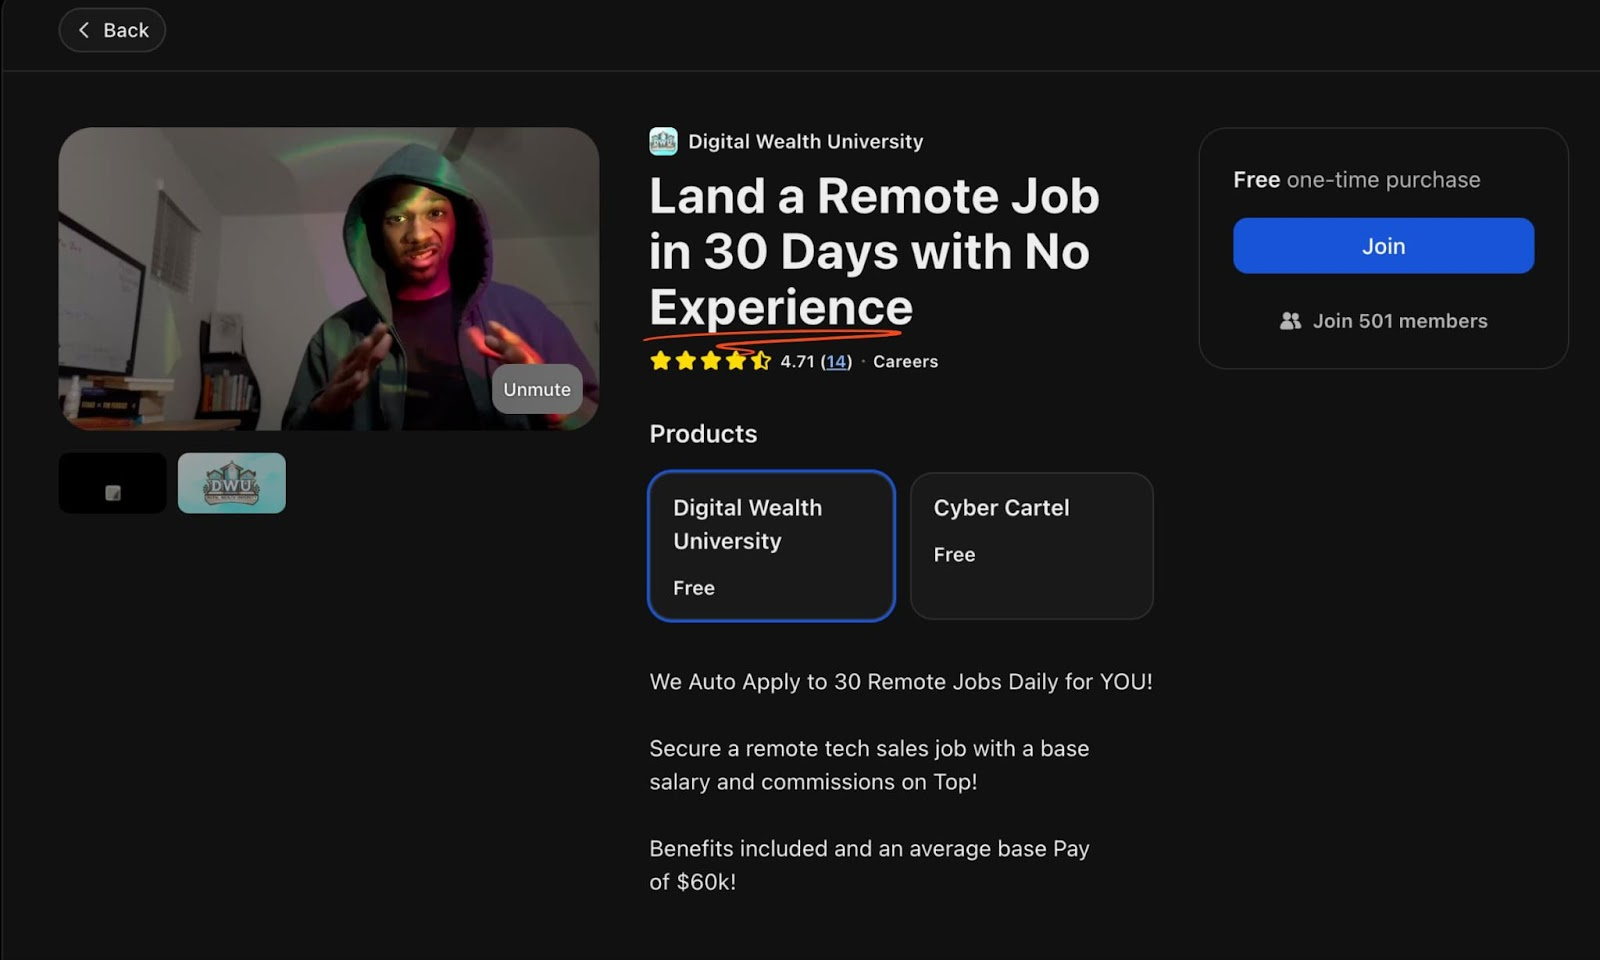This screenshot has width=1600, height=960.
Task: Click the members people icon
Action: click(x=1291, y=321)
